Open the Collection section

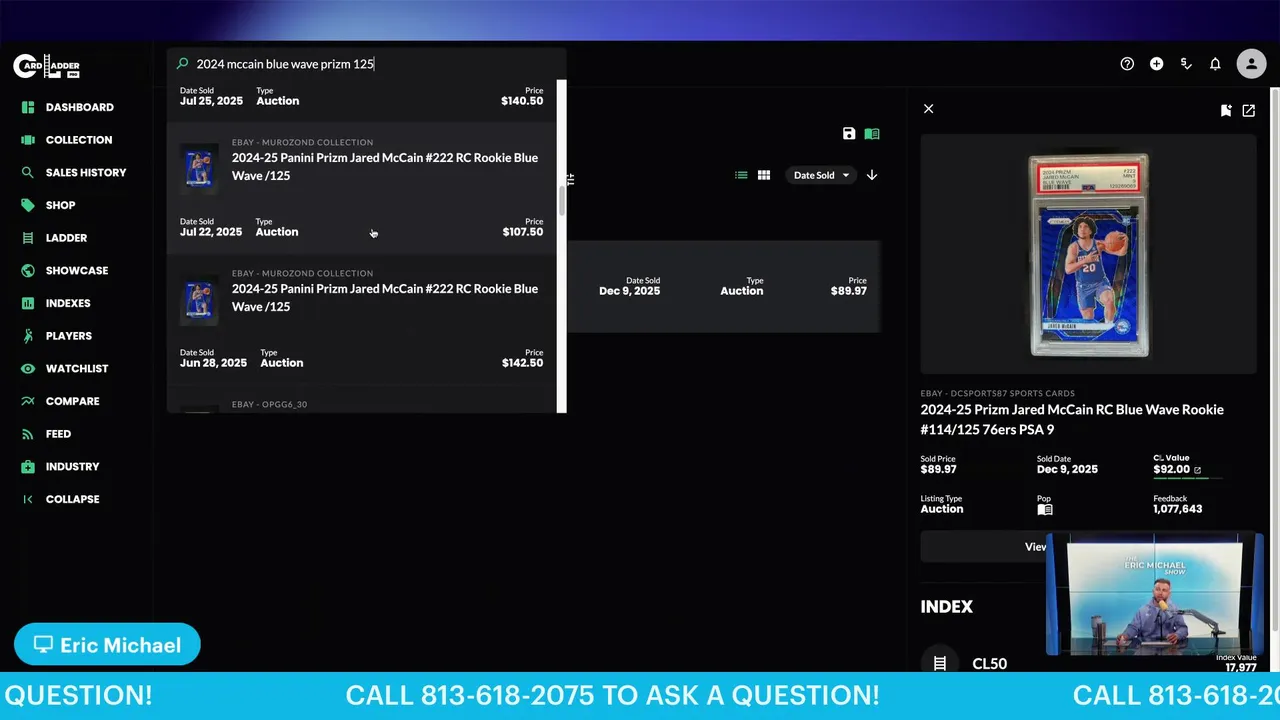[x=78, y=140]
